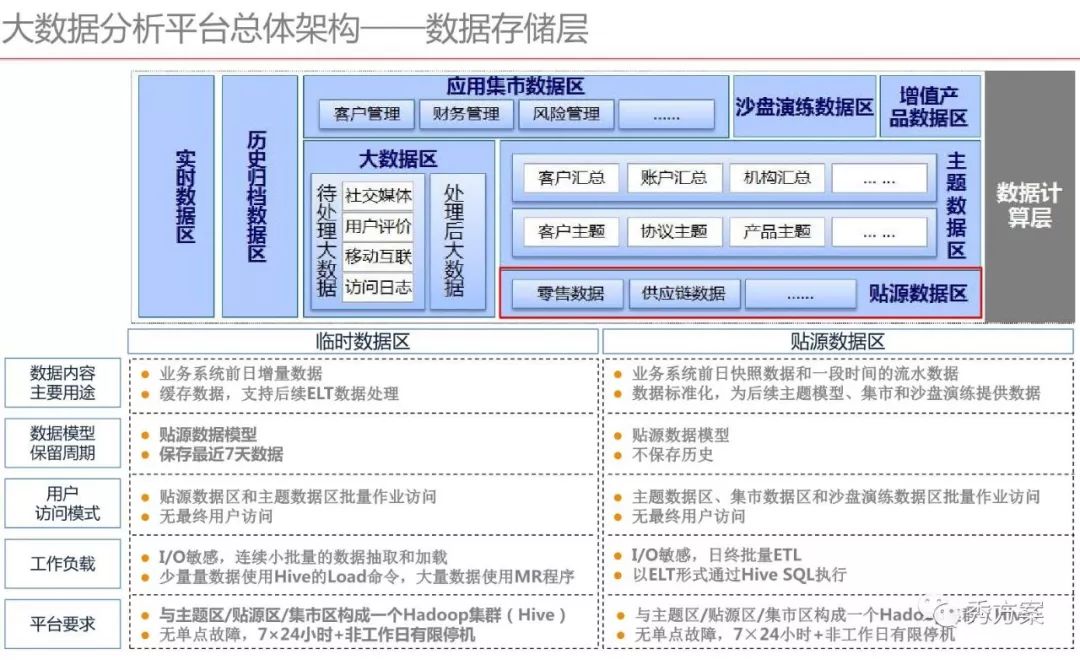The image size is (1080, 660).
Task: Click the 协议主题 box
Action: (674, 231)
